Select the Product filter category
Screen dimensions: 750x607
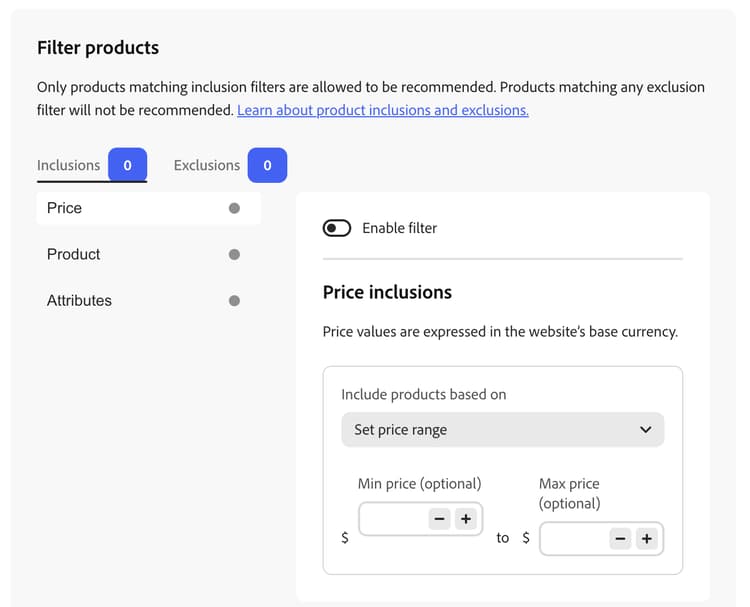click(x=149, y=254)
